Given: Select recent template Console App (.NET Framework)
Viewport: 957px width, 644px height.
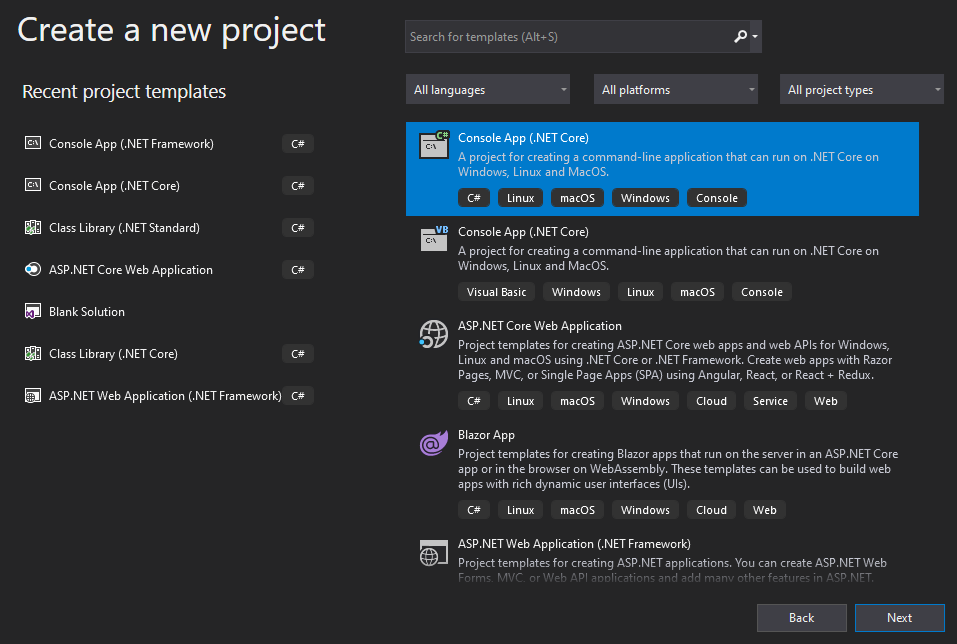Looking at the screenshot, I should coord(131,144).
